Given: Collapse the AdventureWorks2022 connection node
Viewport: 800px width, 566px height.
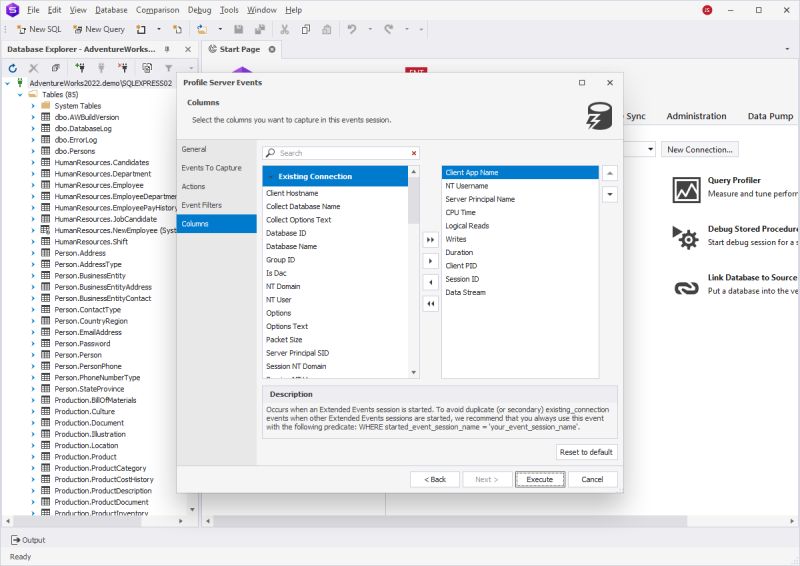Looking at the screenshot, I should click(x=7, y=83).
